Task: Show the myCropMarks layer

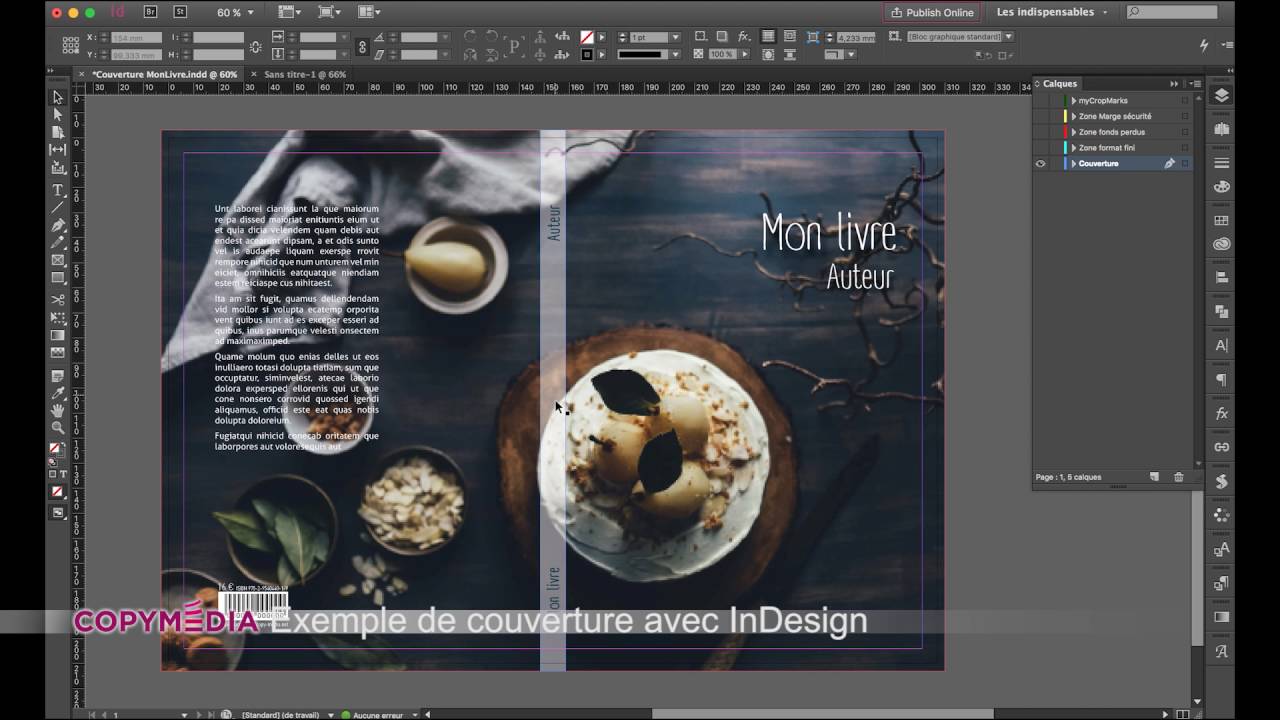Action: pos(1041,101)
